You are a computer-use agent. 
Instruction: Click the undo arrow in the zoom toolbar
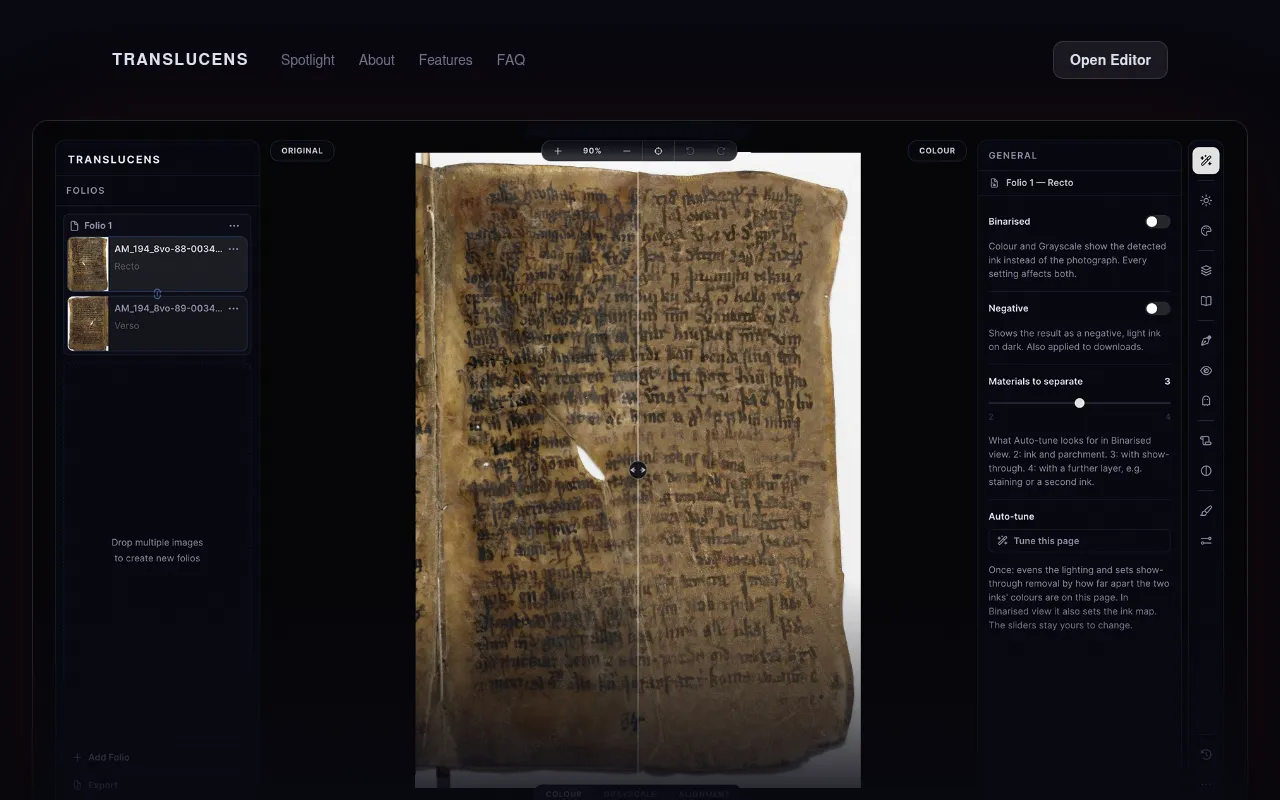(690, 151)
